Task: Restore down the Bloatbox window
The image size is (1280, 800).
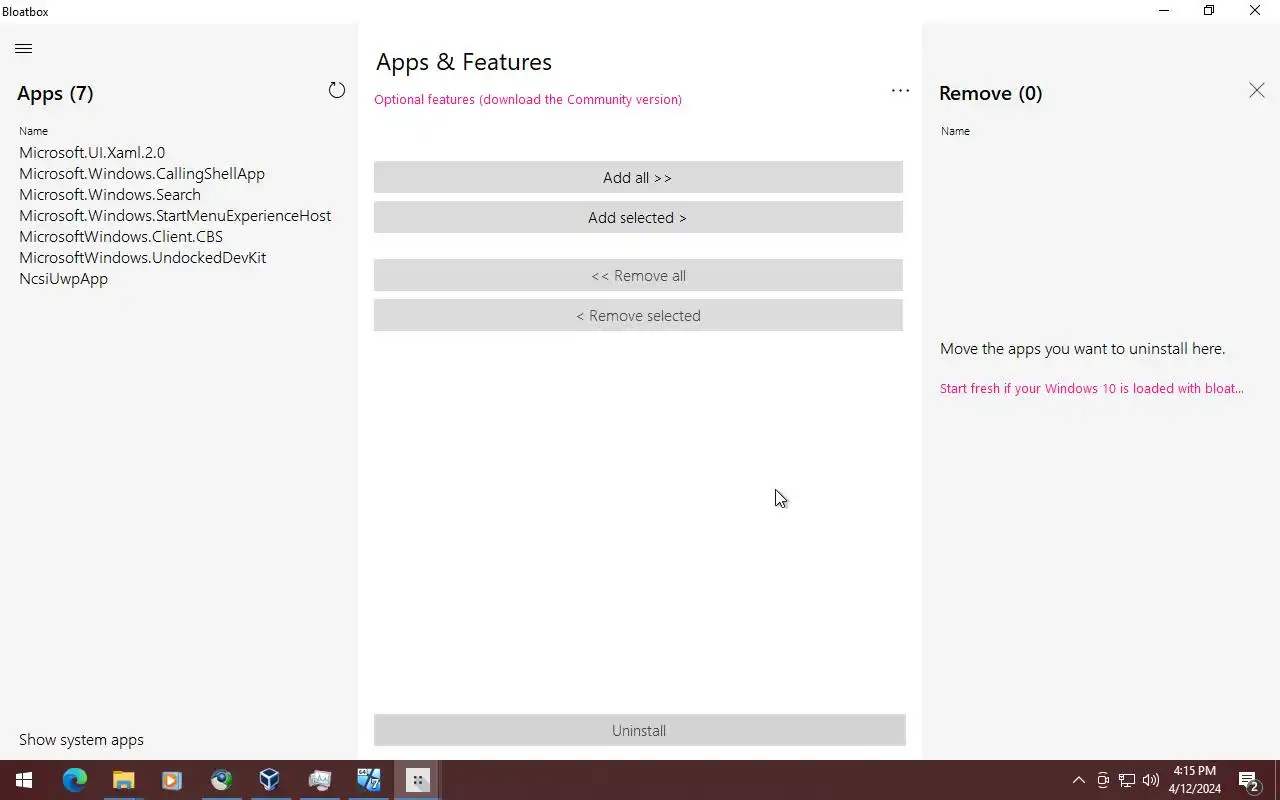Action: click(1209, 11)
